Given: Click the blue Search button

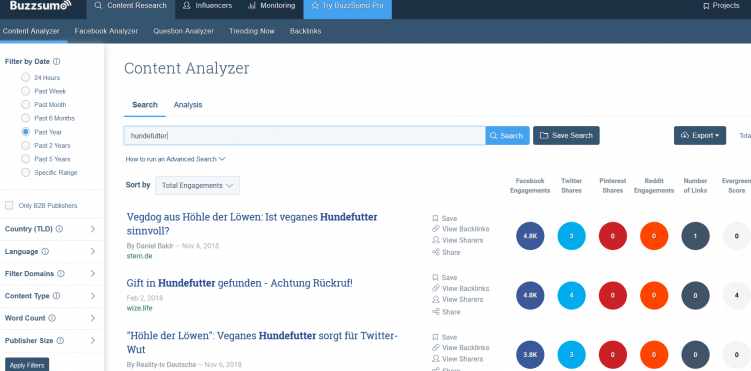Looking at the screenshot, I should 507,135.
